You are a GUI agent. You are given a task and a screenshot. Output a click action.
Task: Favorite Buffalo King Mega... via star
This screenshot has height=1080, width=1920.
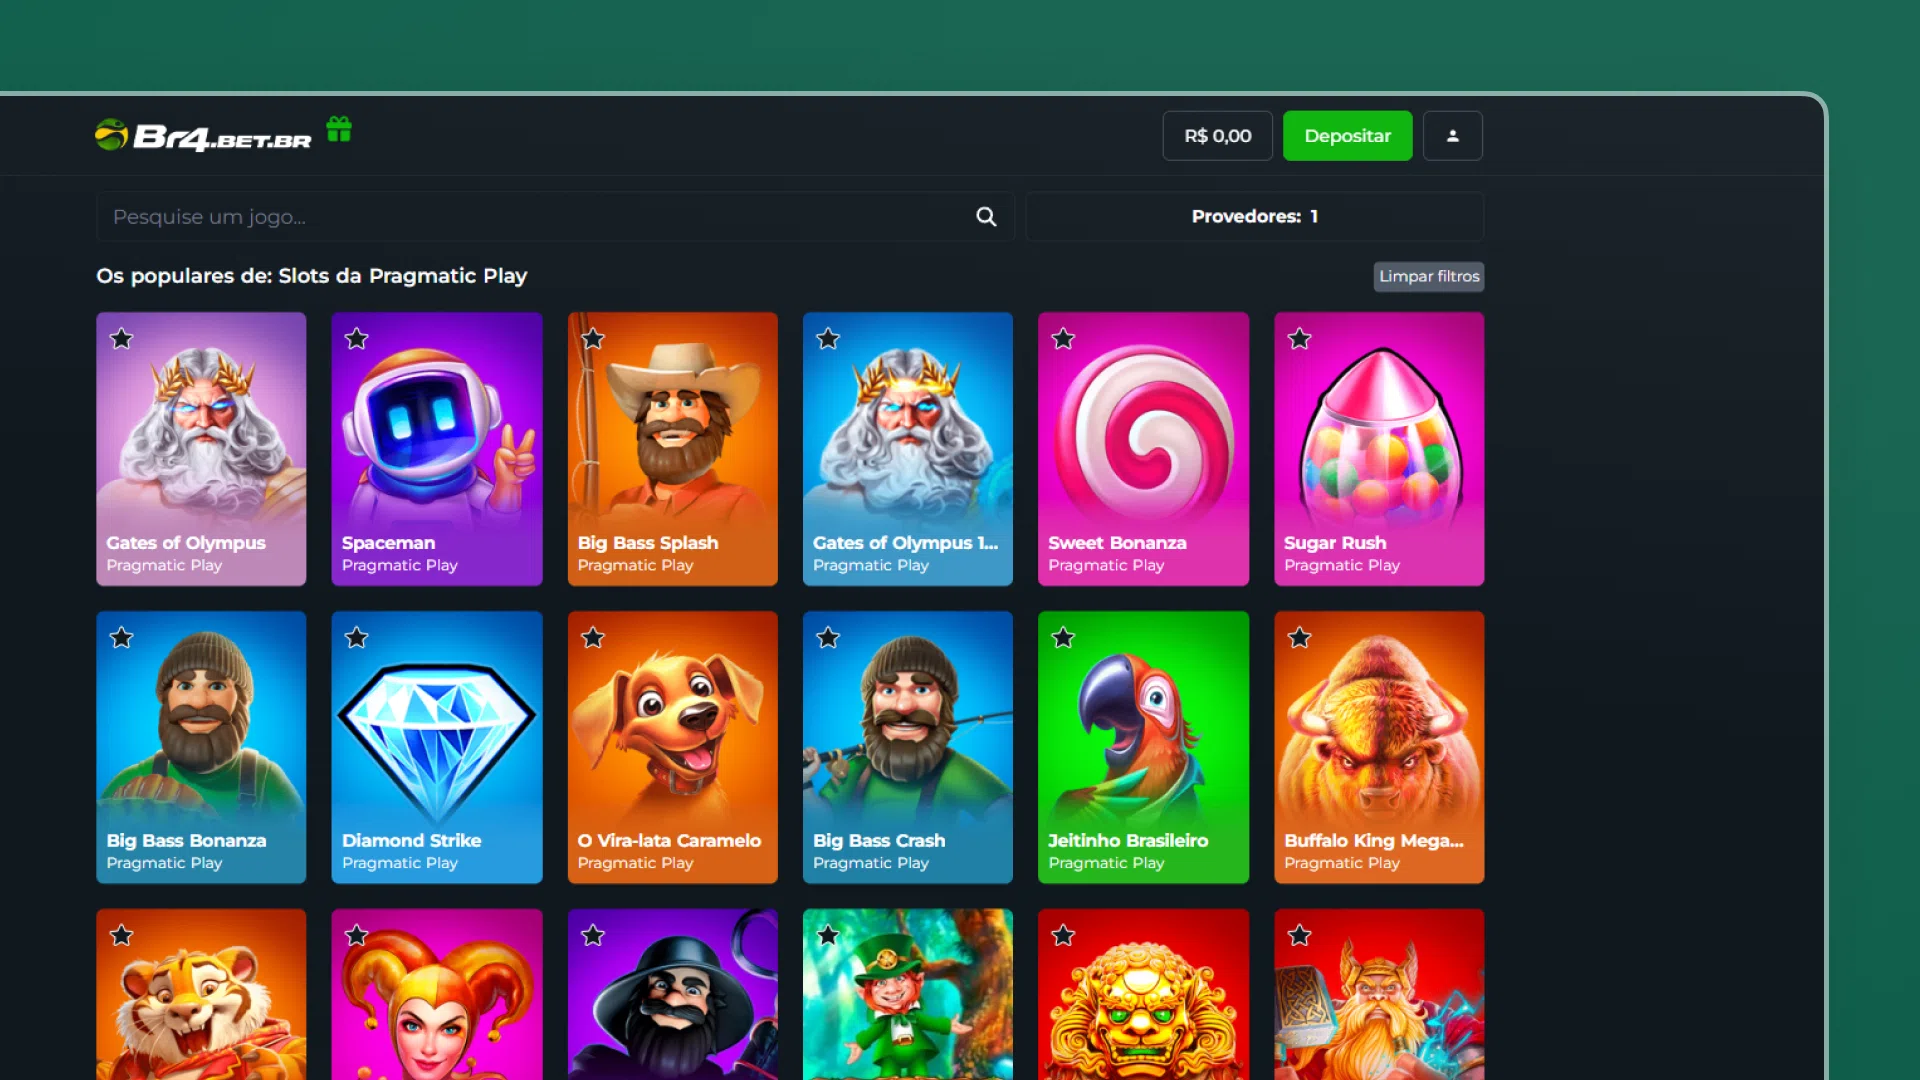tap(1299, 638)
